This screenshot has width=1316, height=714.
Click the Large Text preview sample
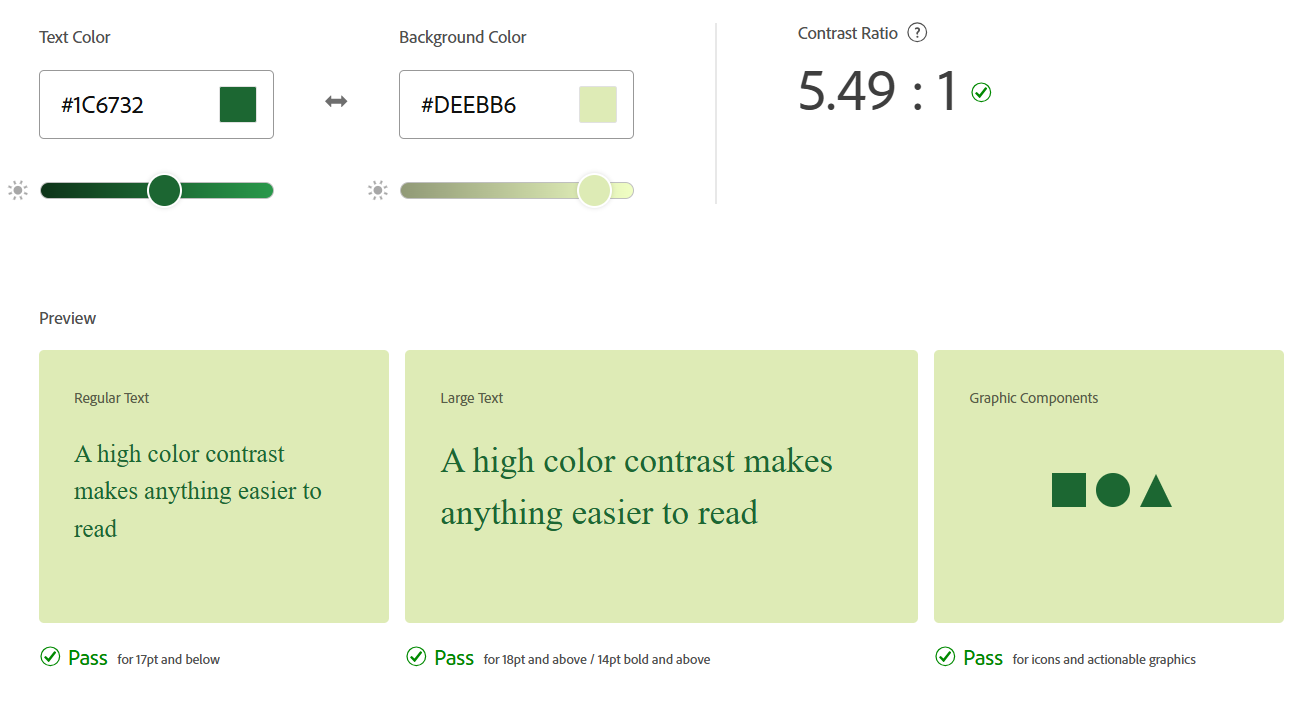[637, 487]
